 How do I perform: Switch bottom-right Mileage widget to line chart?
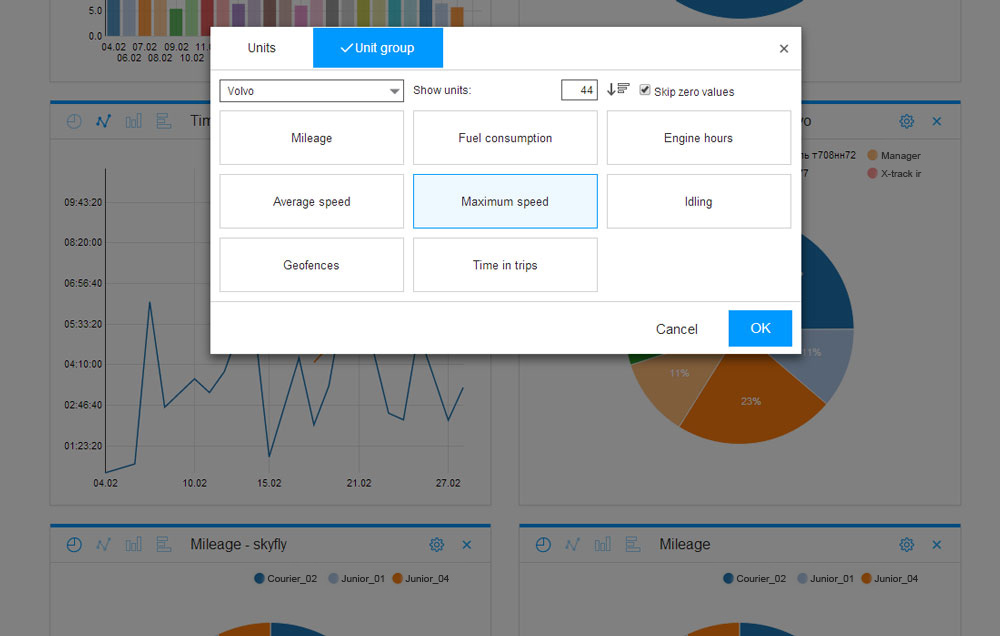click(x=572, y=545)
